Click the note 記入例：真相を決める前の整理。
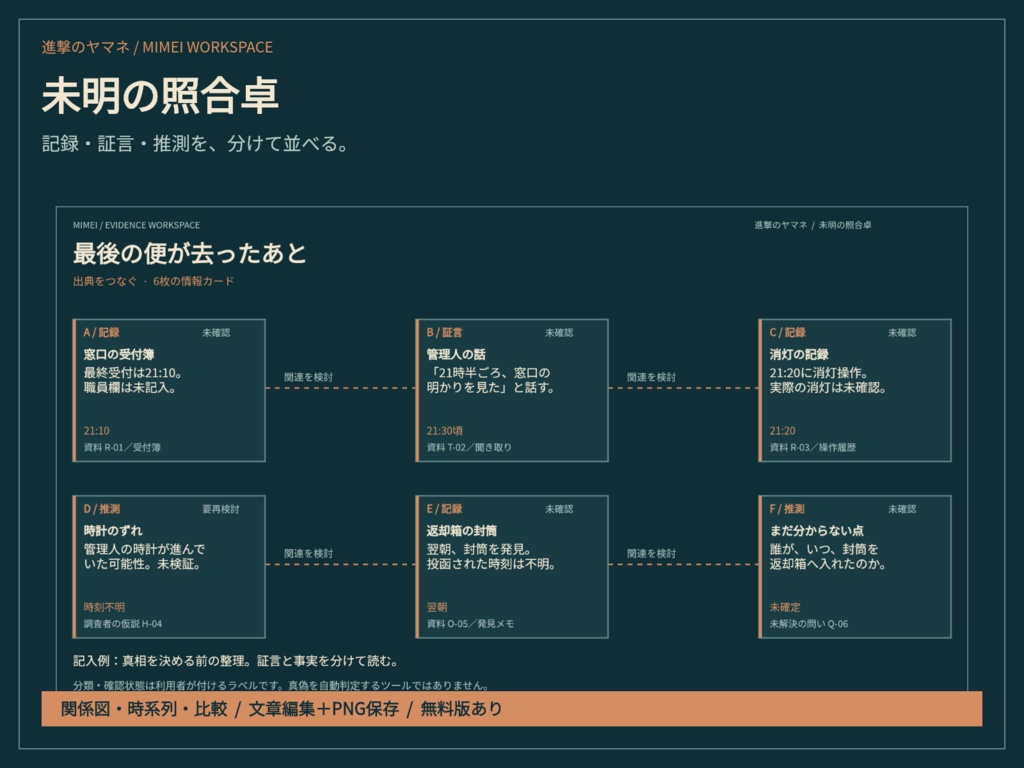The width and height of the screenshot is (1024, 768). (162, 661)
